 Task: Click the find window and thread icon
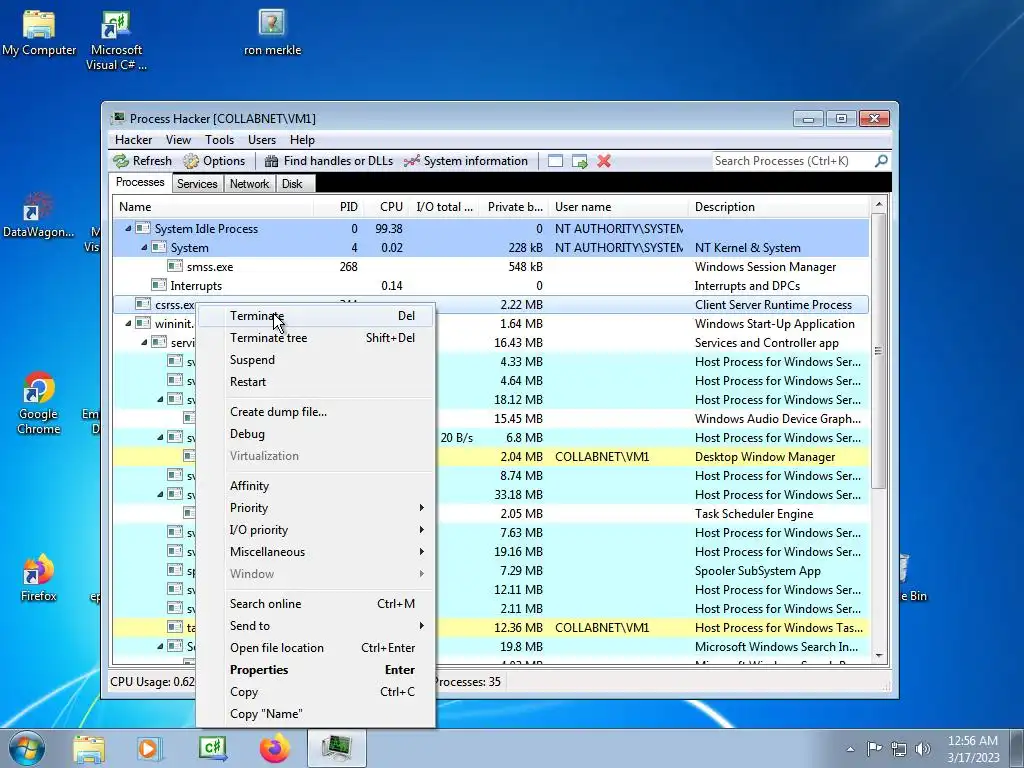(579, 161)
